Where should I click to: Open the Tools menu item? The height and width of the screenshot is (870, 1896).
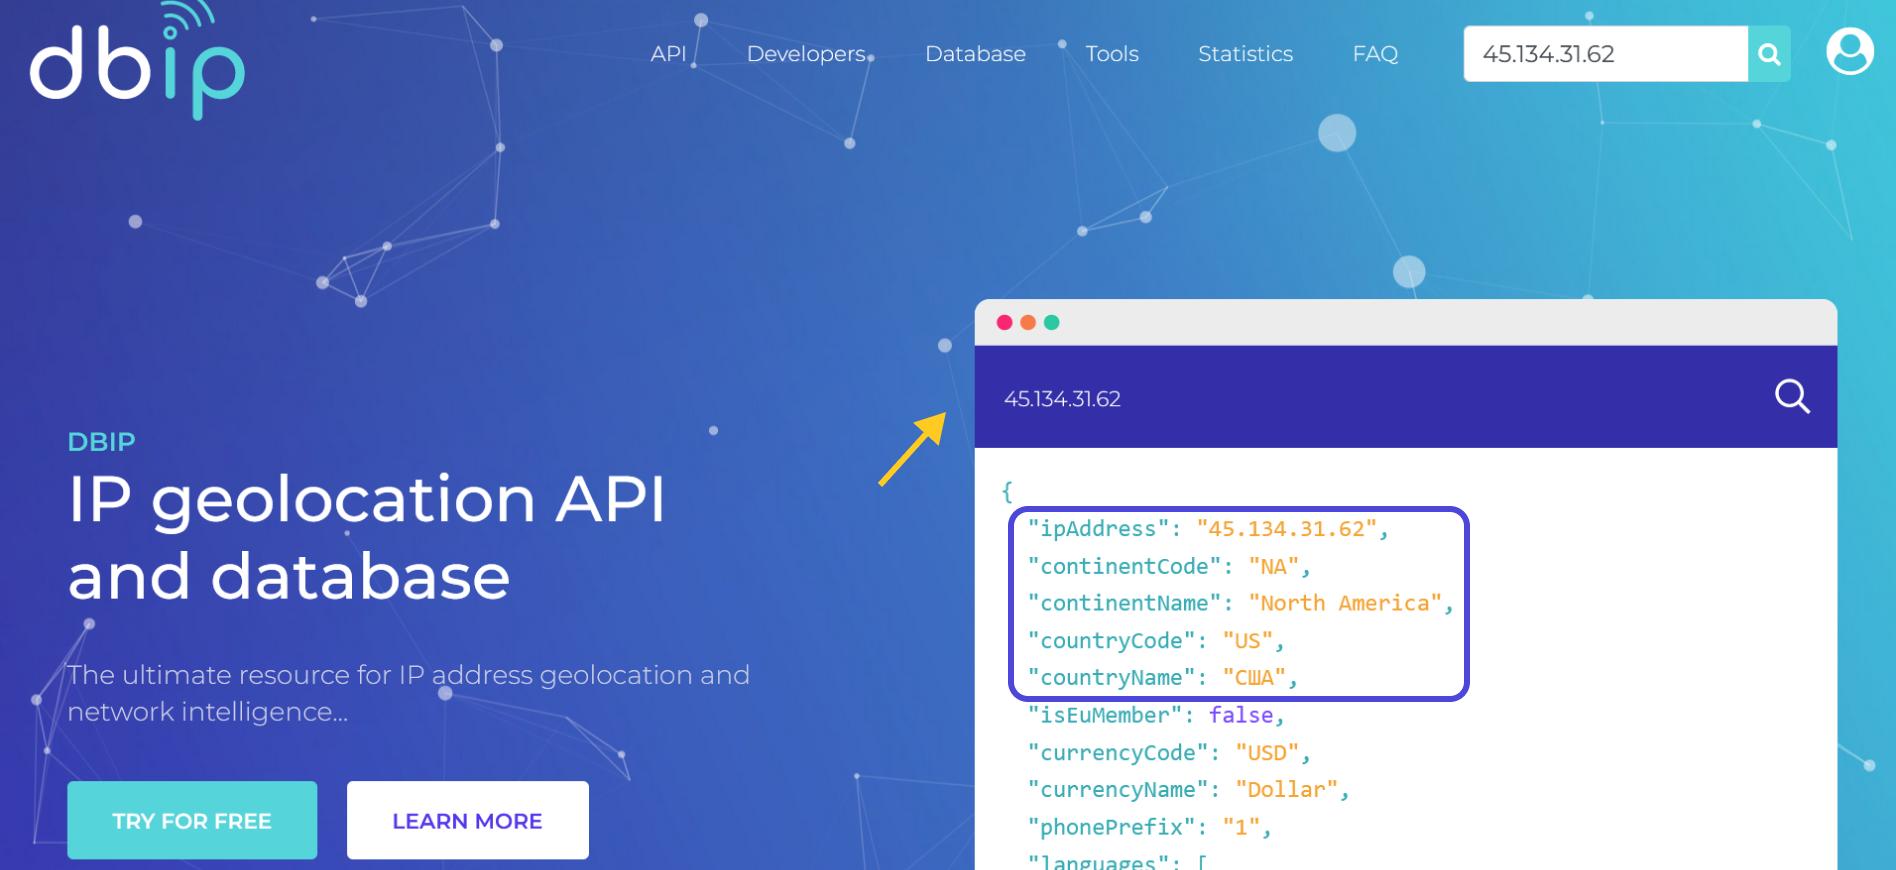click(1112, 54)
